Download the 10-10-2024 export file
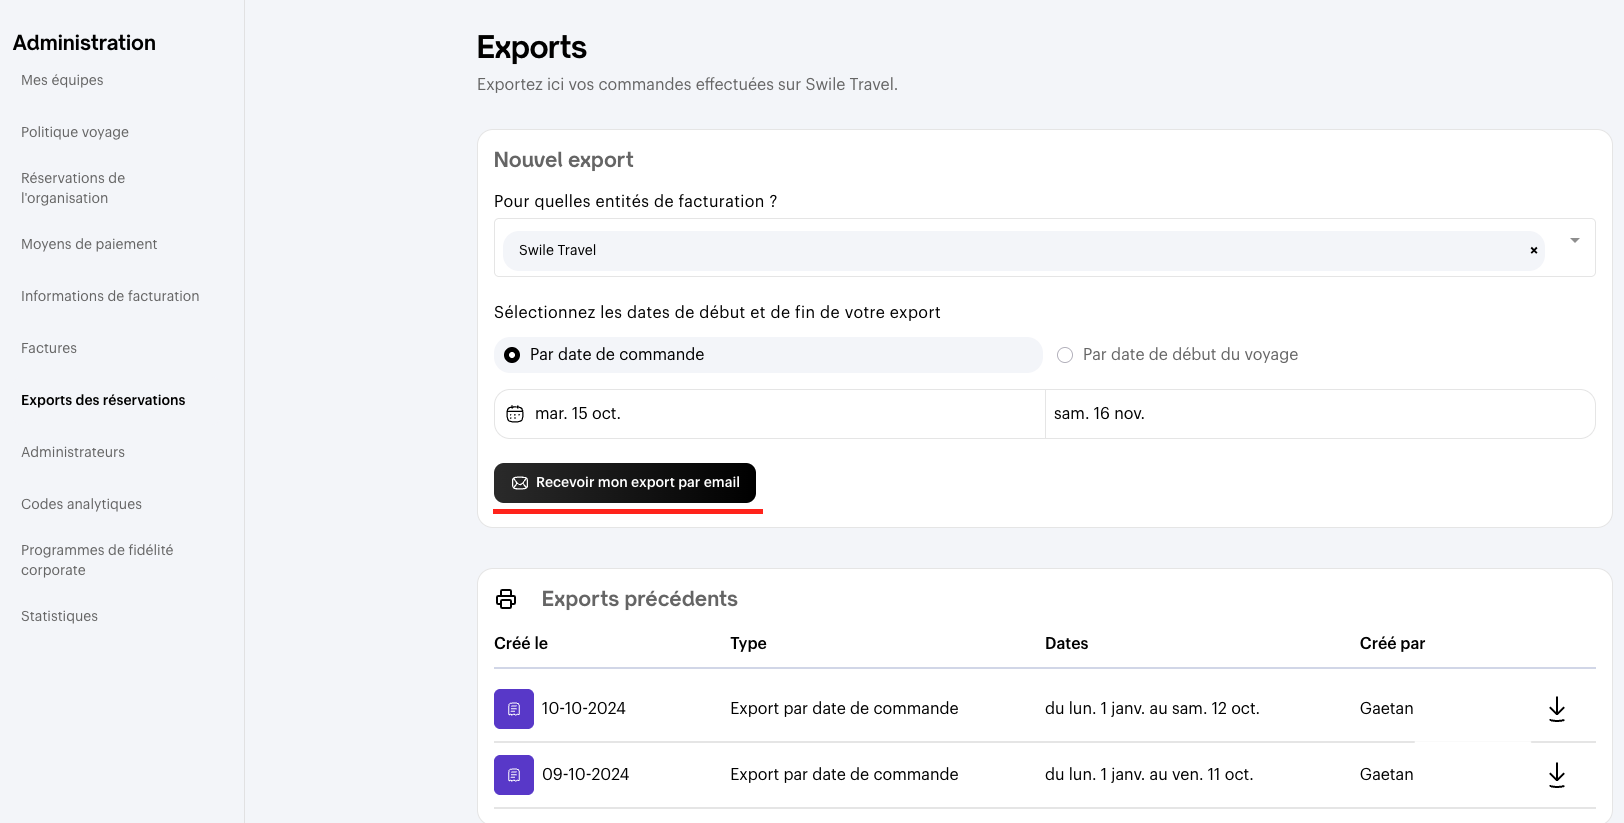 (1556, 709)
